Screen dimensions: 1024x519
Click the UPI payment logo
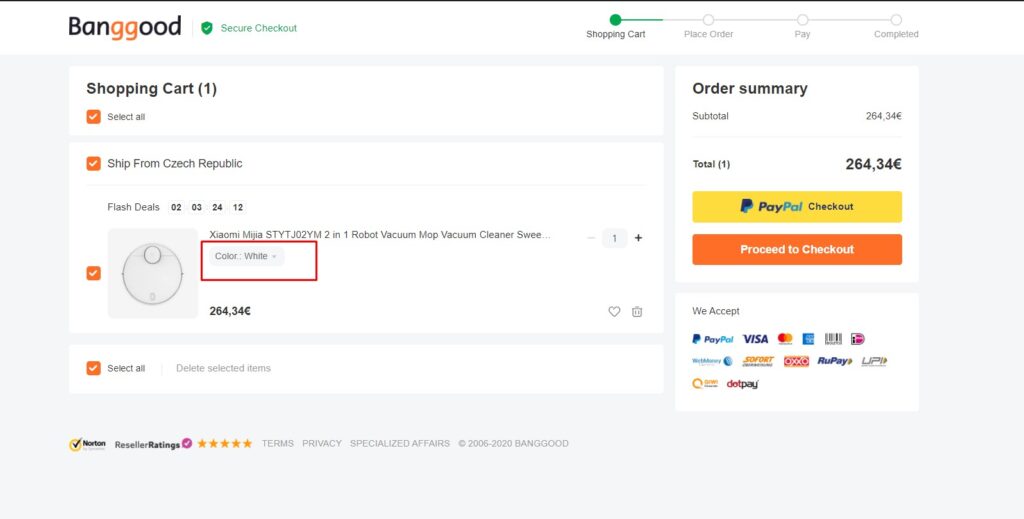(874, 361)
